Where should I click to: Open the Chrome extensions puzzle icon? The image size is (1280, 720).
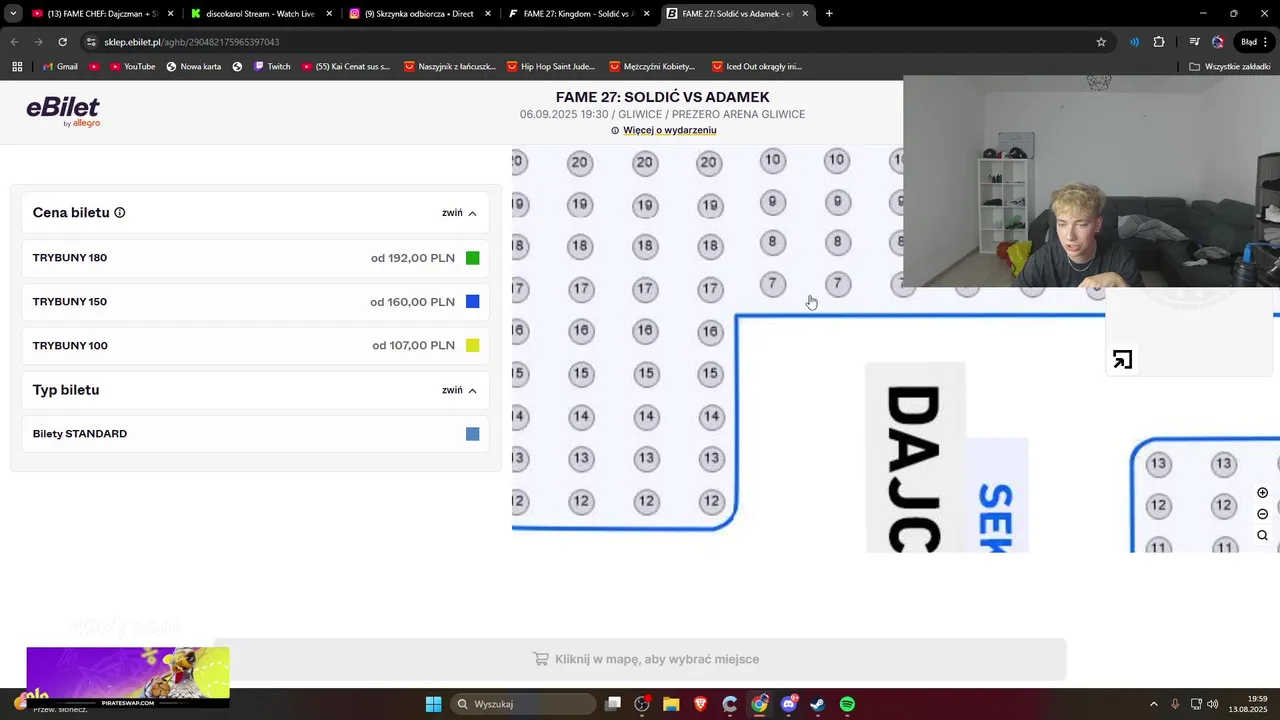point(1159,42)
